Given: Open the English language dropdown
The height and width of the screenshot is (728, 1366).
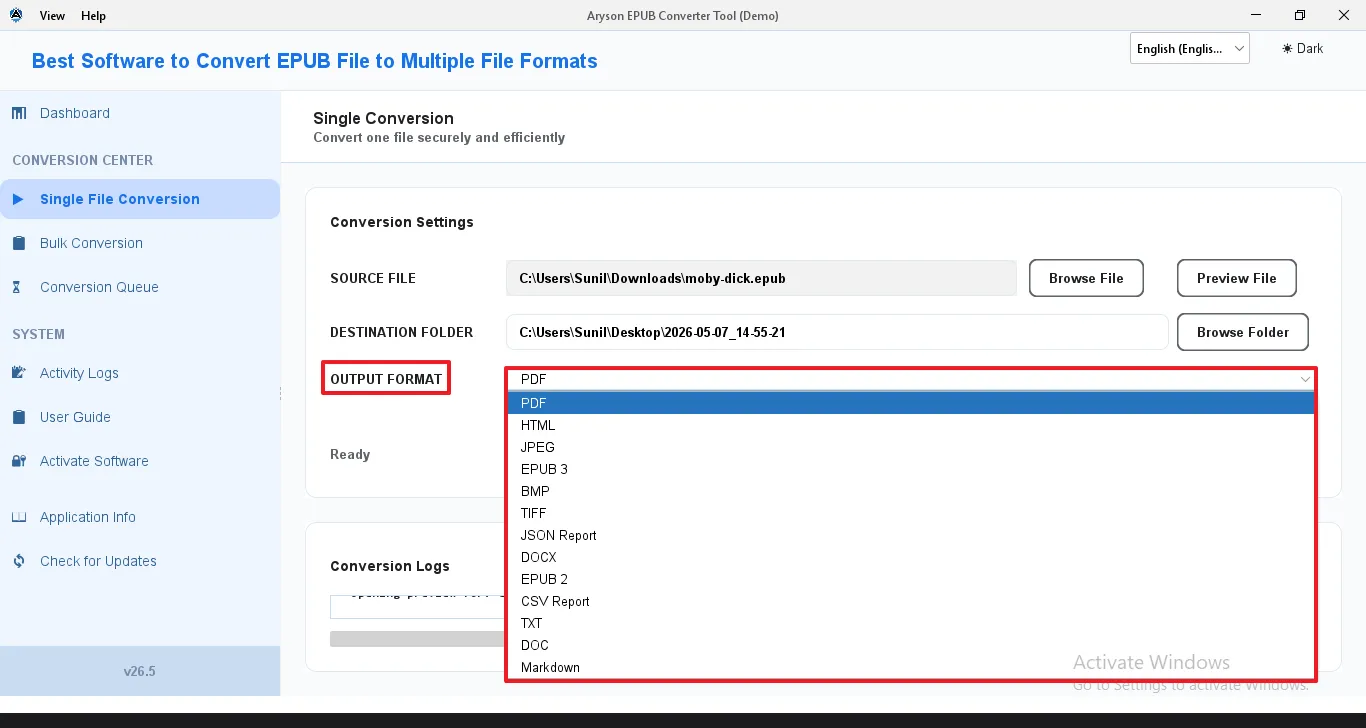Looking at the screenshot, I should tap(1190, 48).
